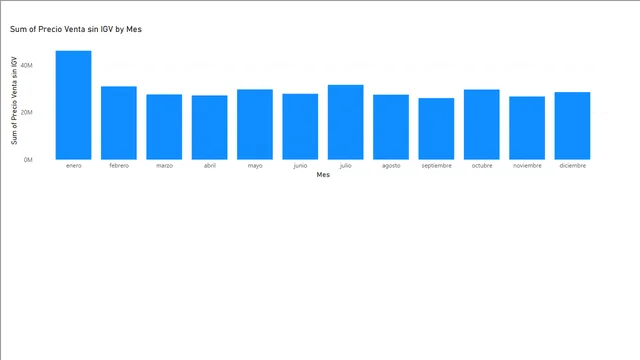The image size is (640, 360).
Task: Click the 'Mes' x-axis title
Action: point(323,175)
